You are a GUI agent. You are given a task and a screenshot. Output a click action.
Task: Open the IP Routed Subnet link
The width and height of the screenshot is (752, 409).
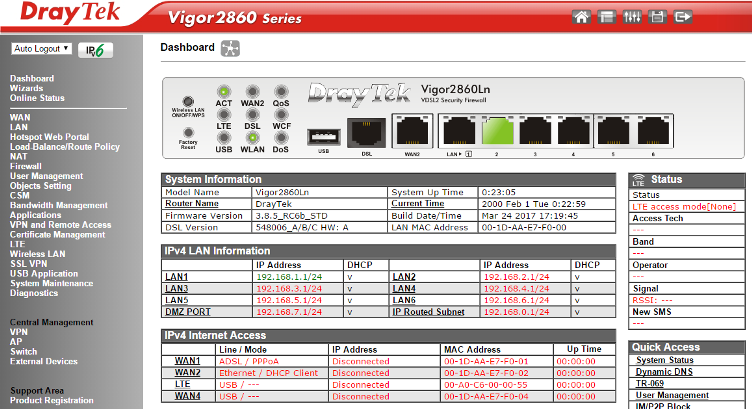pyautogui.click(x=428, y=312)
